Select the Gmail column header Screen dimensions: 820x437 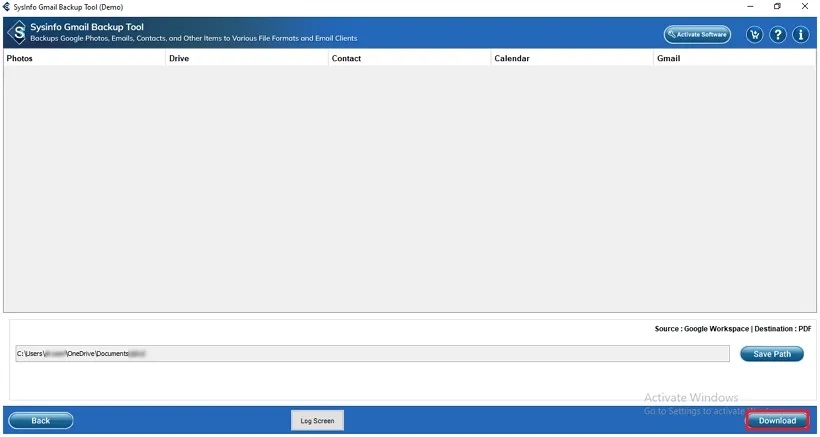[735, 58]
